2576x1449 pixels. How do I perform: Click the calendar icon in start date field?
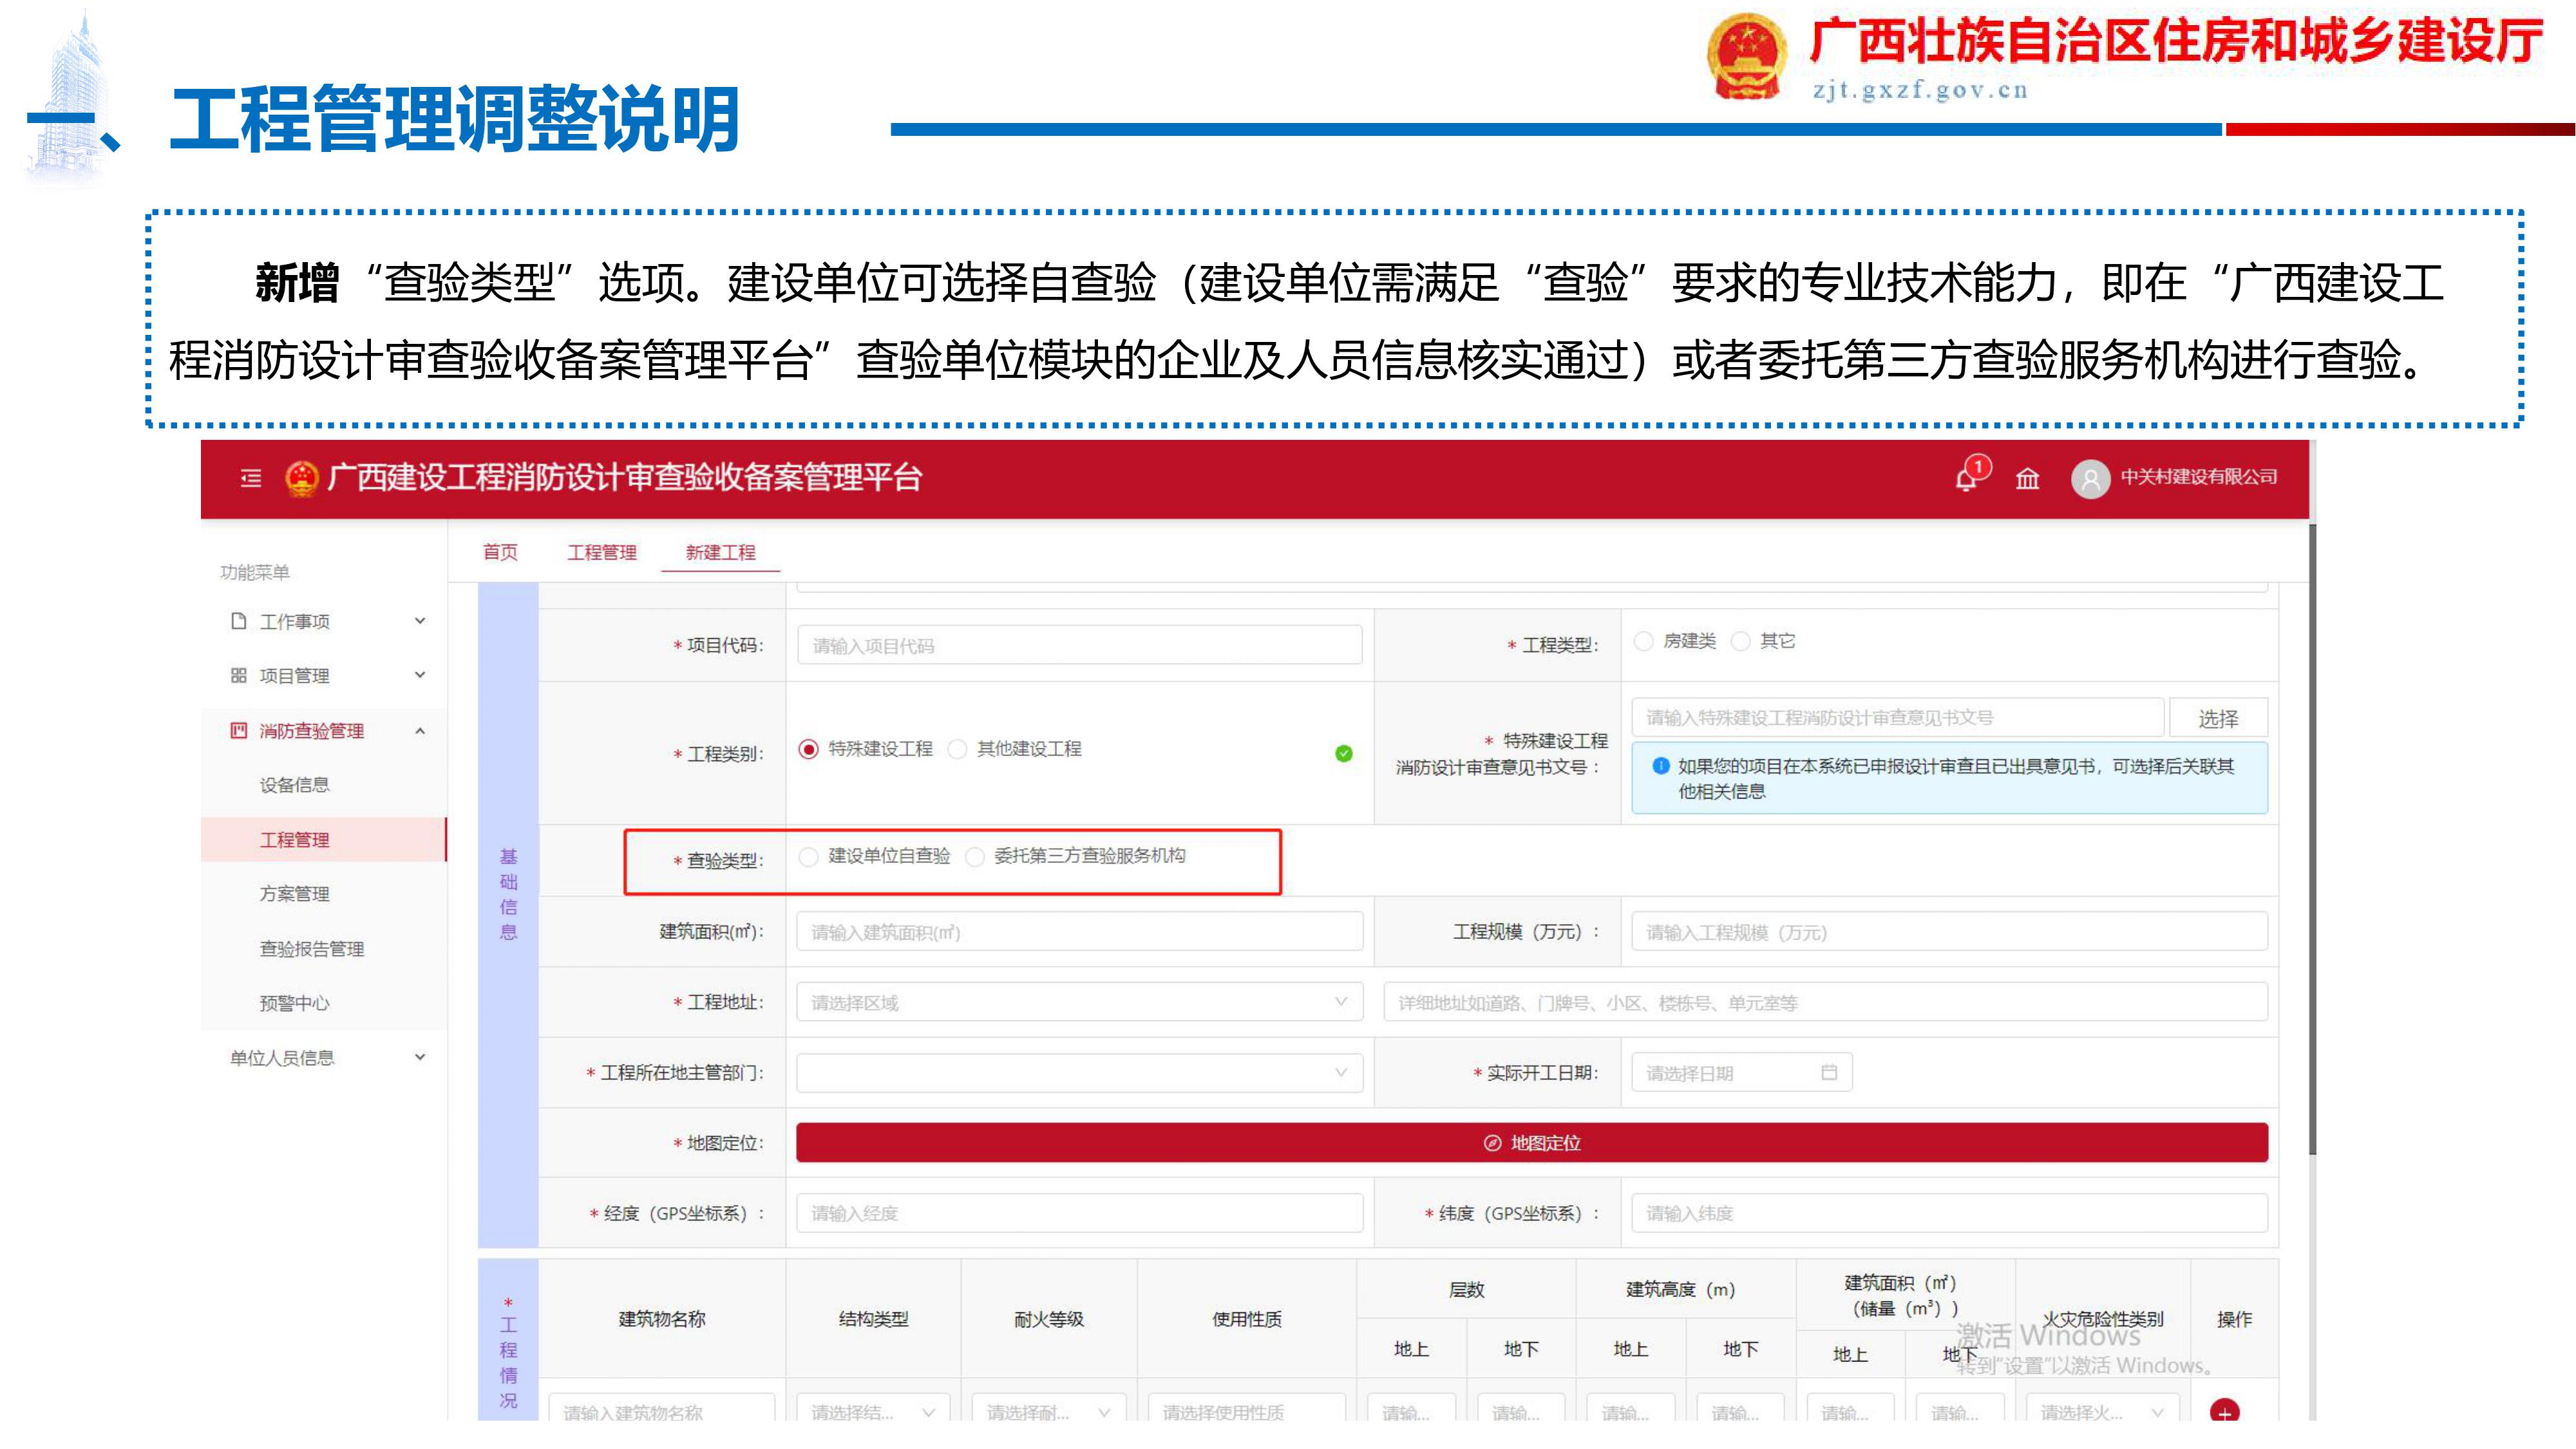pos(1829,1072)
